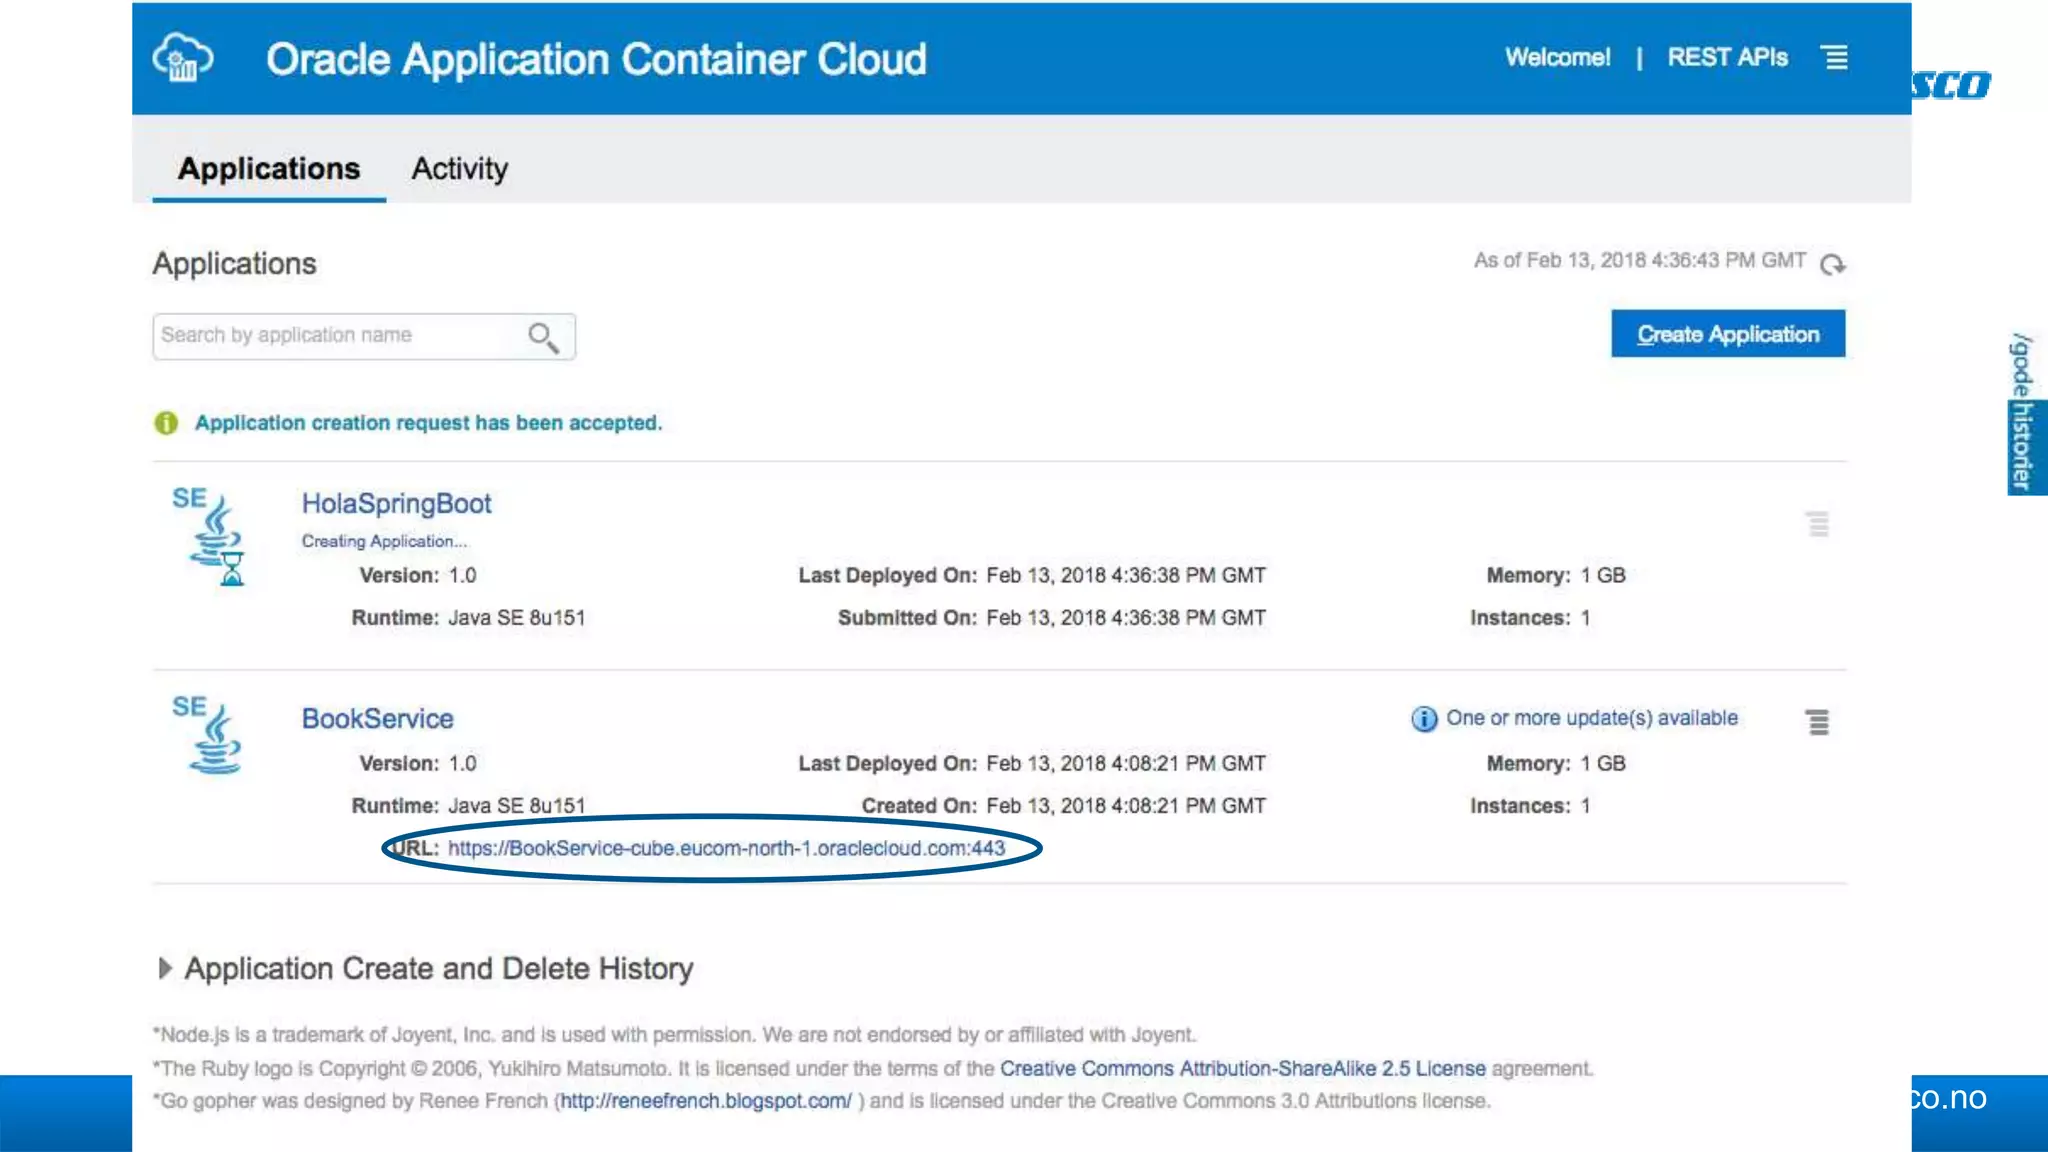
Task: Open the REST APIs link
Action: coord(1727,58)
